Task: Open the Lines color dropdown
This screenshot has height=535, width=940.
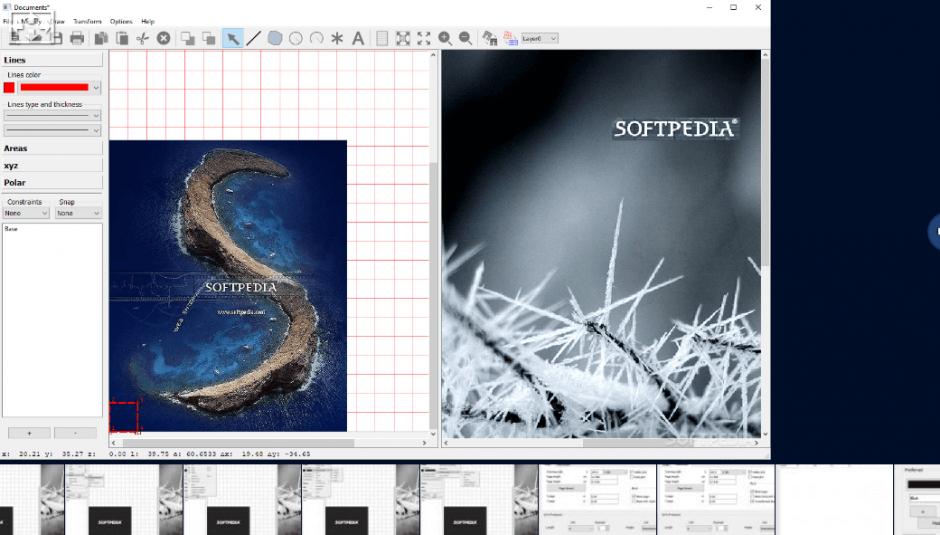Action: coord(96,88)
